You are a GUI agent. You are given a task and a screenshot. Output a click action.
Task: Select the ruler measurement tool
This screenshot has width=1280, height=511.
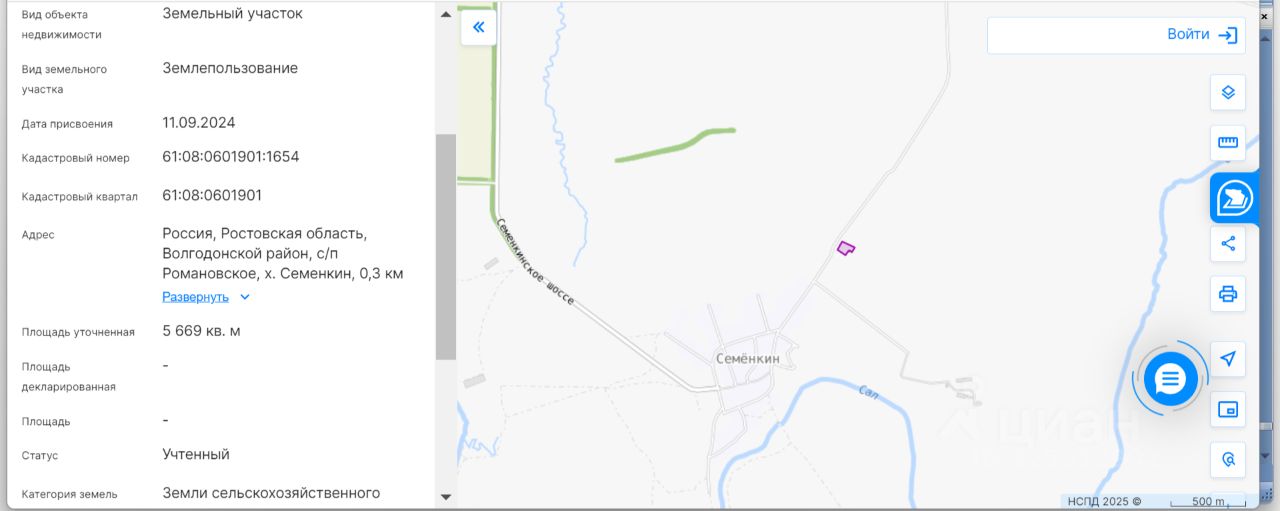pos(1228,143)
